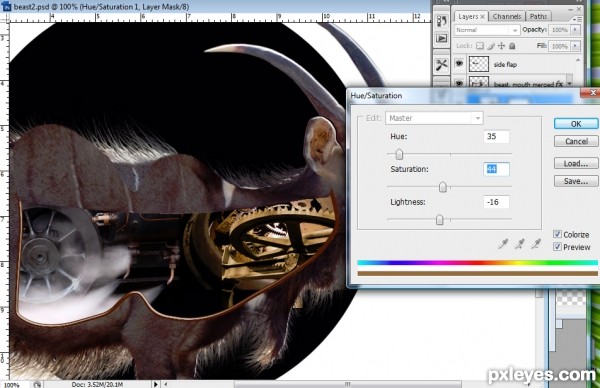Image resolution: width=600 pixels, height=388 pixels.
Task: Expand effects on beast mouth merged layer
Action: click(569, 83)
